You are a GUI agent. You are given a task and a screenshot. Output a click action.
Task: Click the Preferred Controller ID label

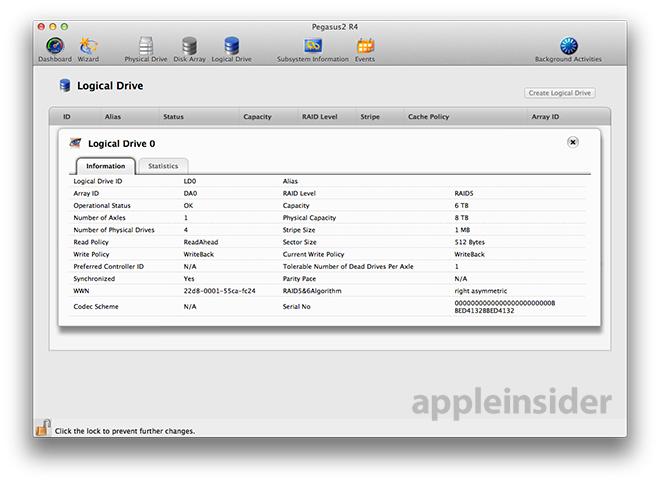click(x=109, y=267)
